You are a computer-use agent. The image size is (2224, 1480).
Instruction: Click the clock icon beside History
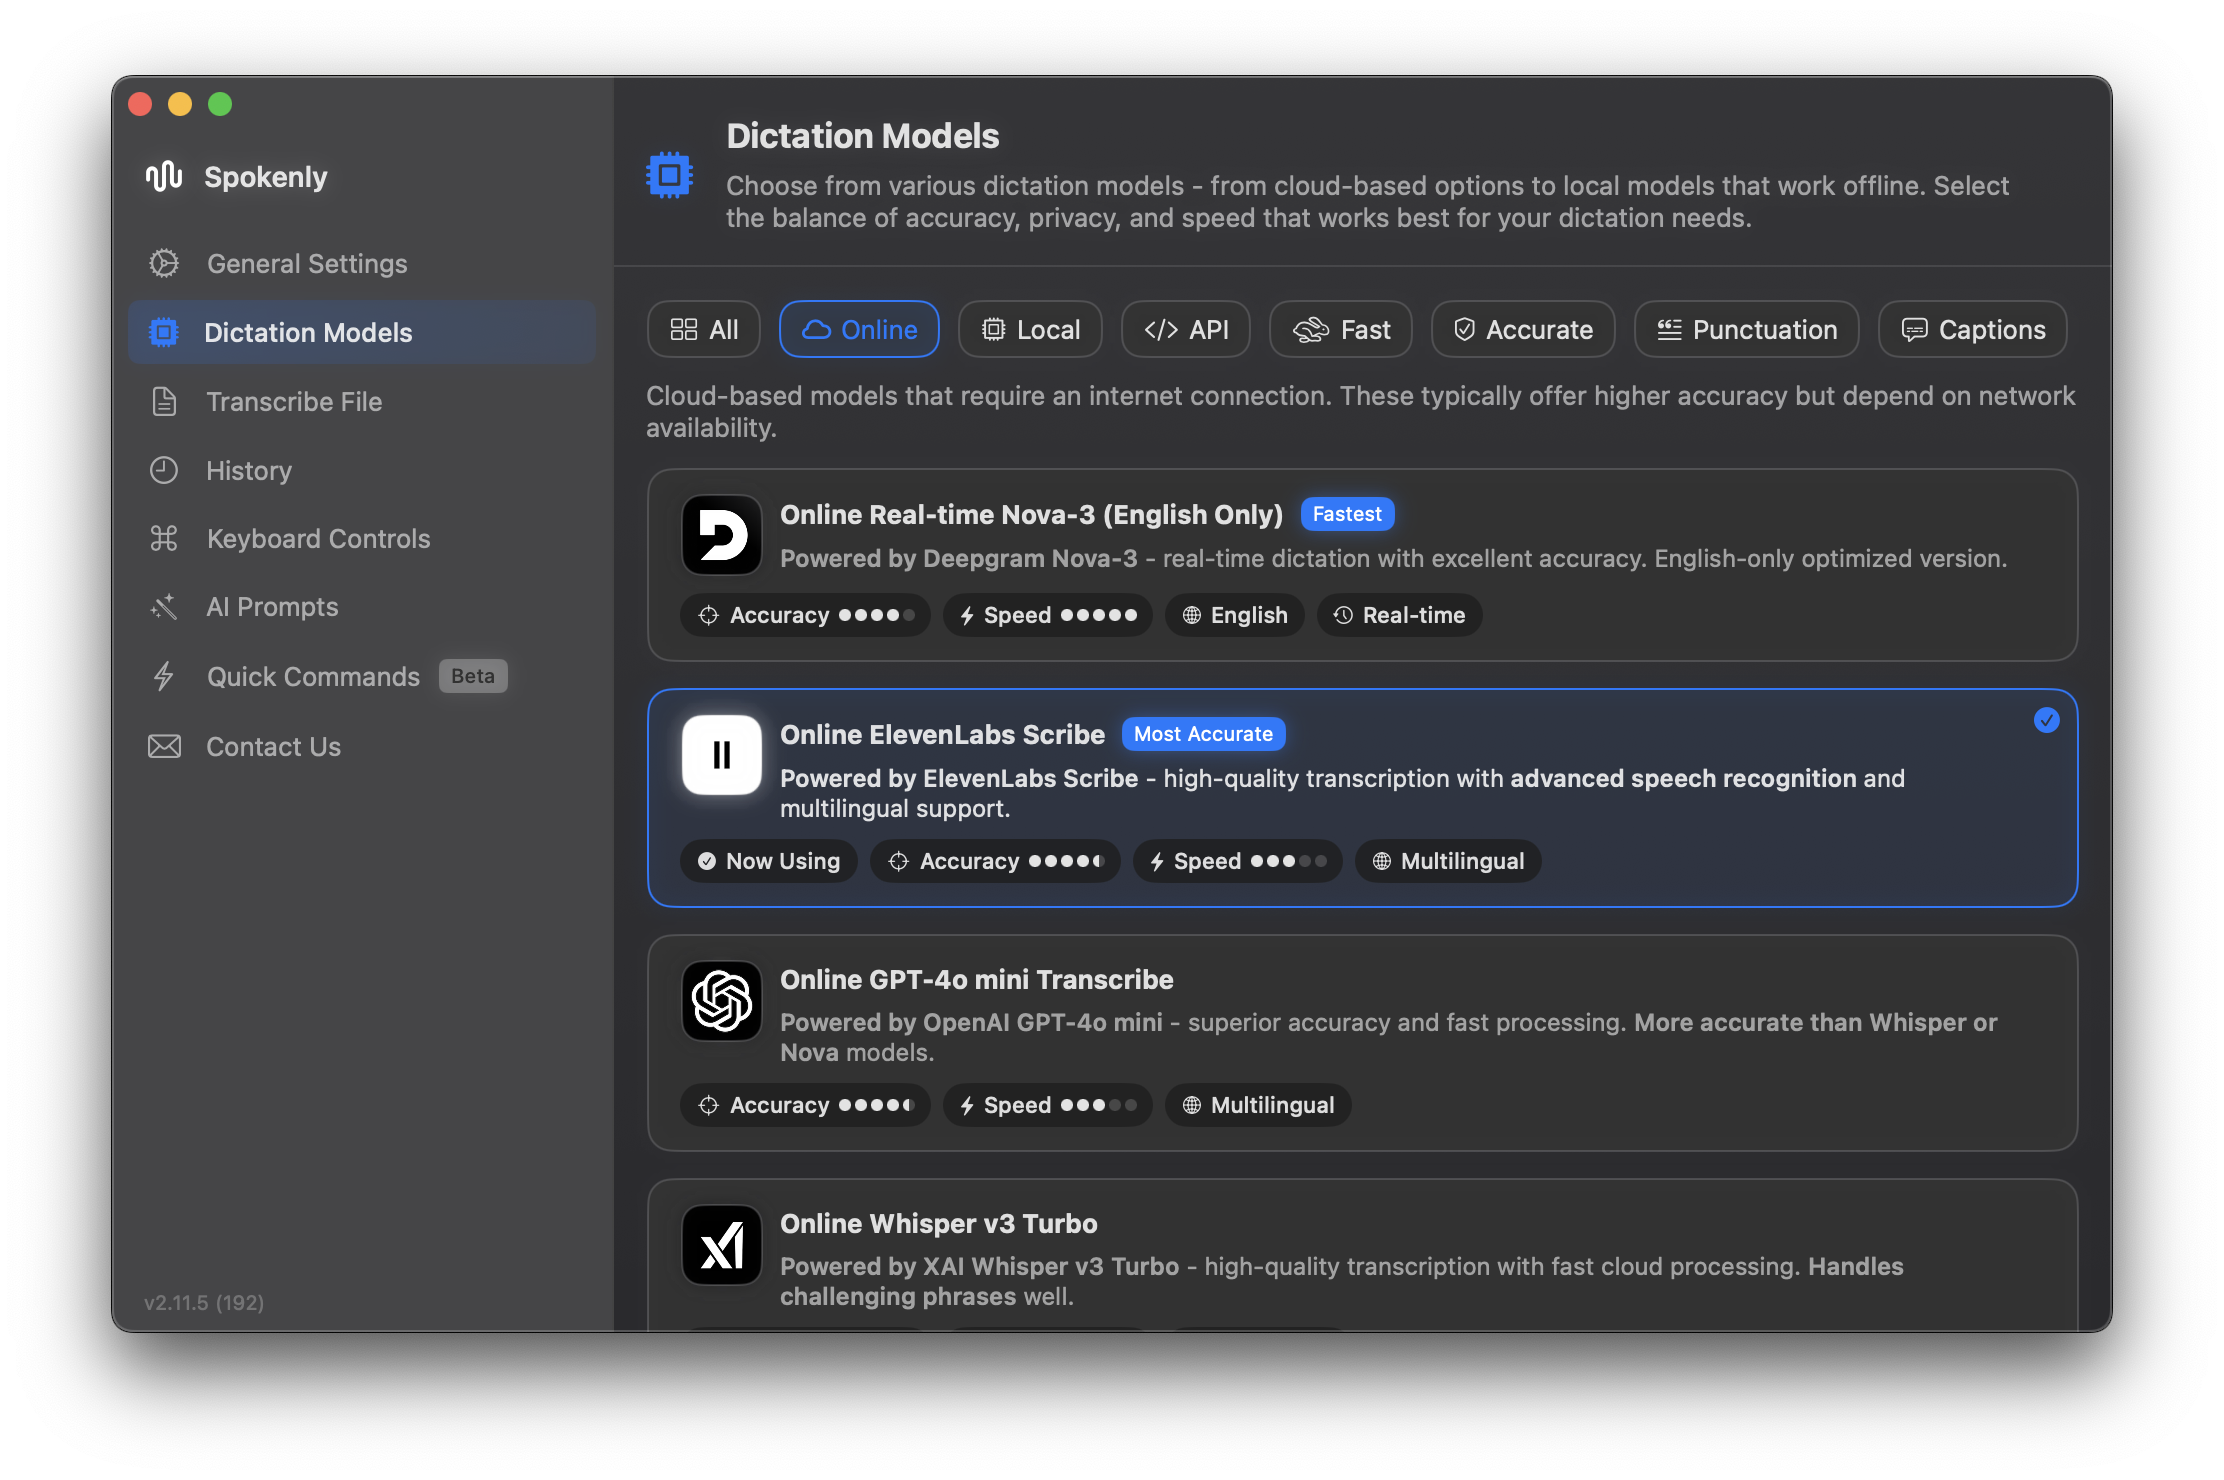coord(164,470)
